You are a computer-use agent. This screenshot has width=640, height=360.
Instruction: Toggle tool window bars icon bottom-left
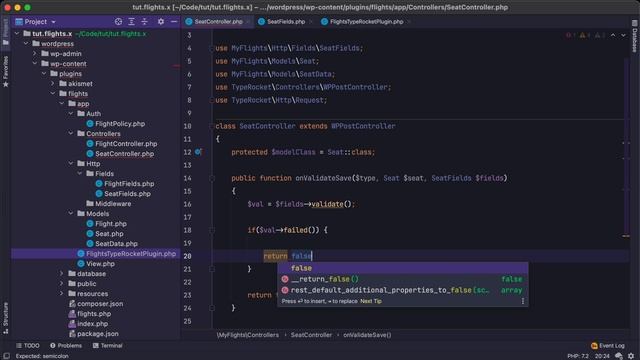click(7, 356)
